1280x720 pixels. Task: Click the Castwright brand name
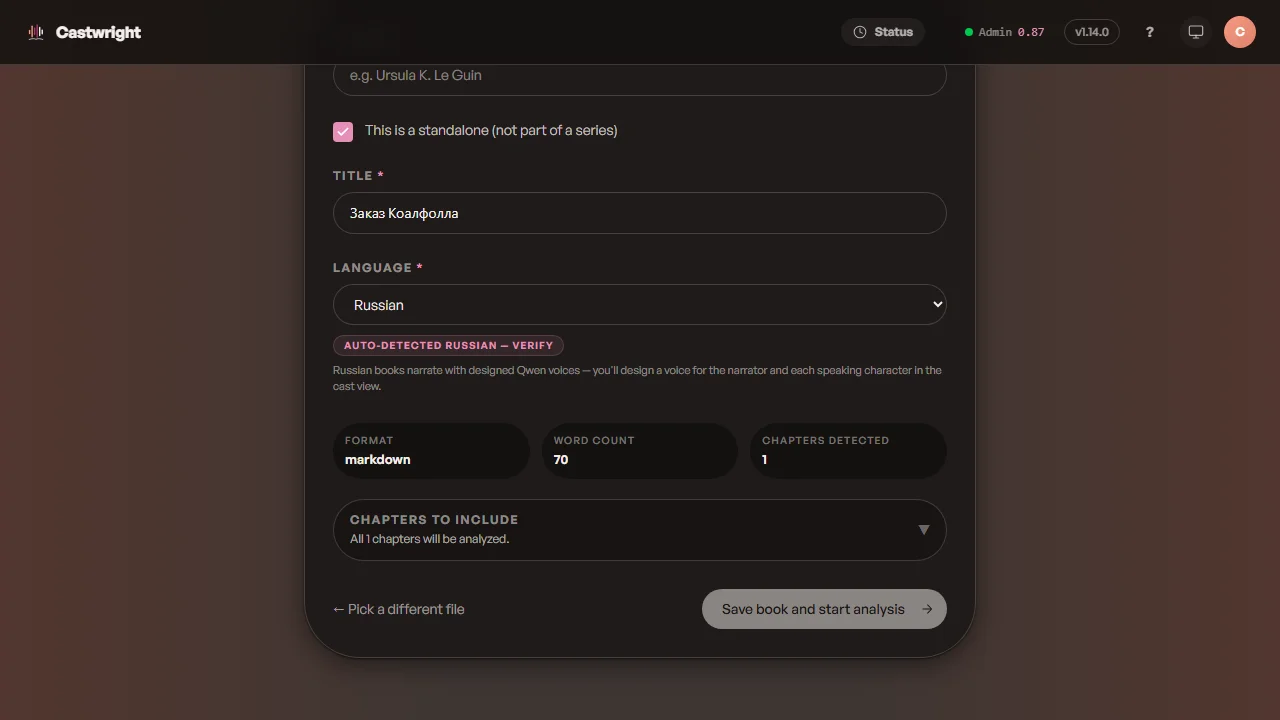98,32
